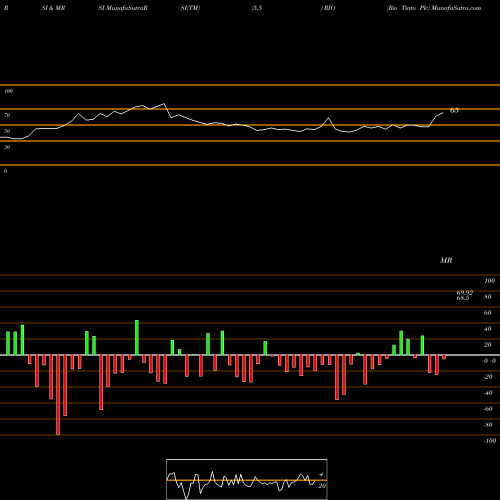
Task: Click the '70' label on RSI axis
Action: tap(7, 115)
